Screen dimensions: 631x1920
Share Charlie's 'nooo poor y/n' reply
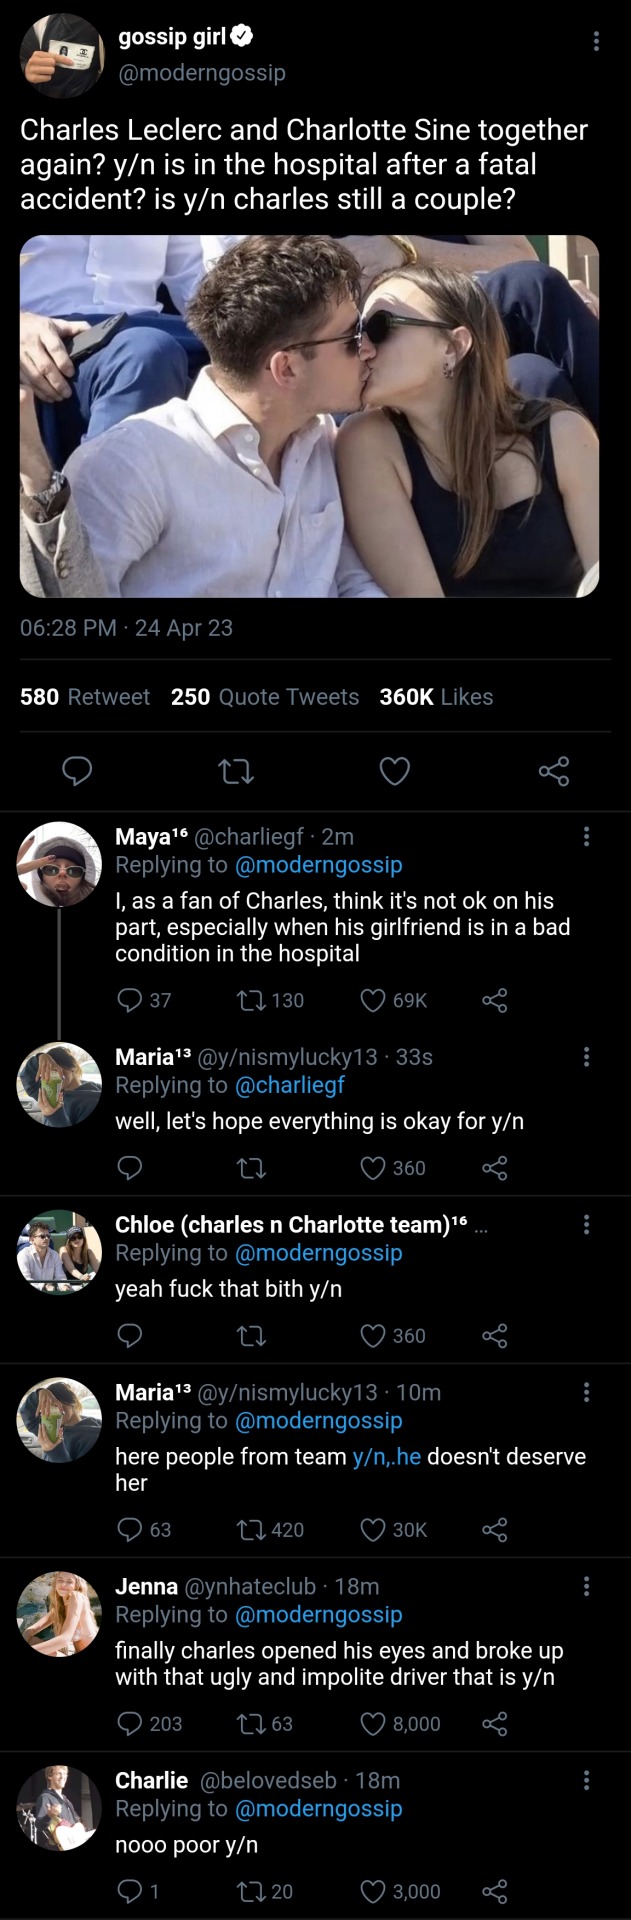click(494, 1891)
